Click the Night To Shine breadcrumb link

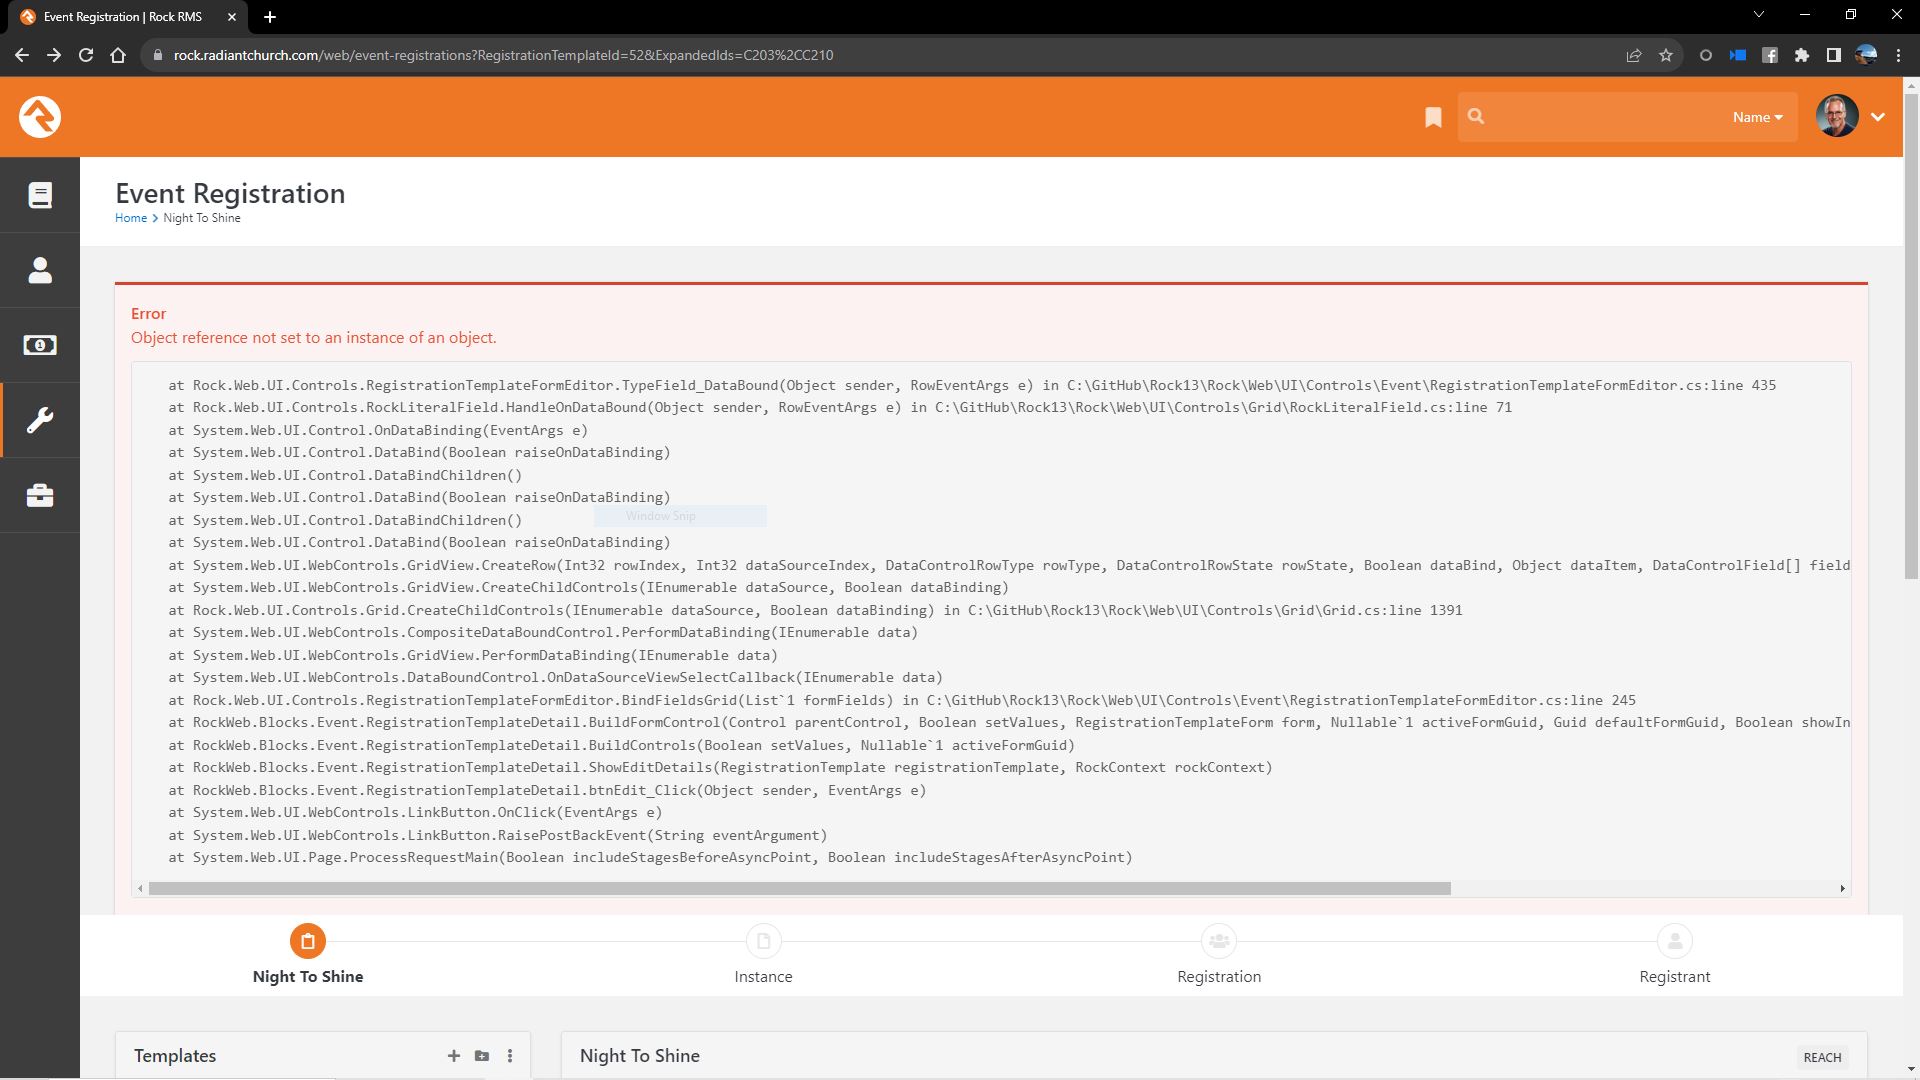coord(200,218)
